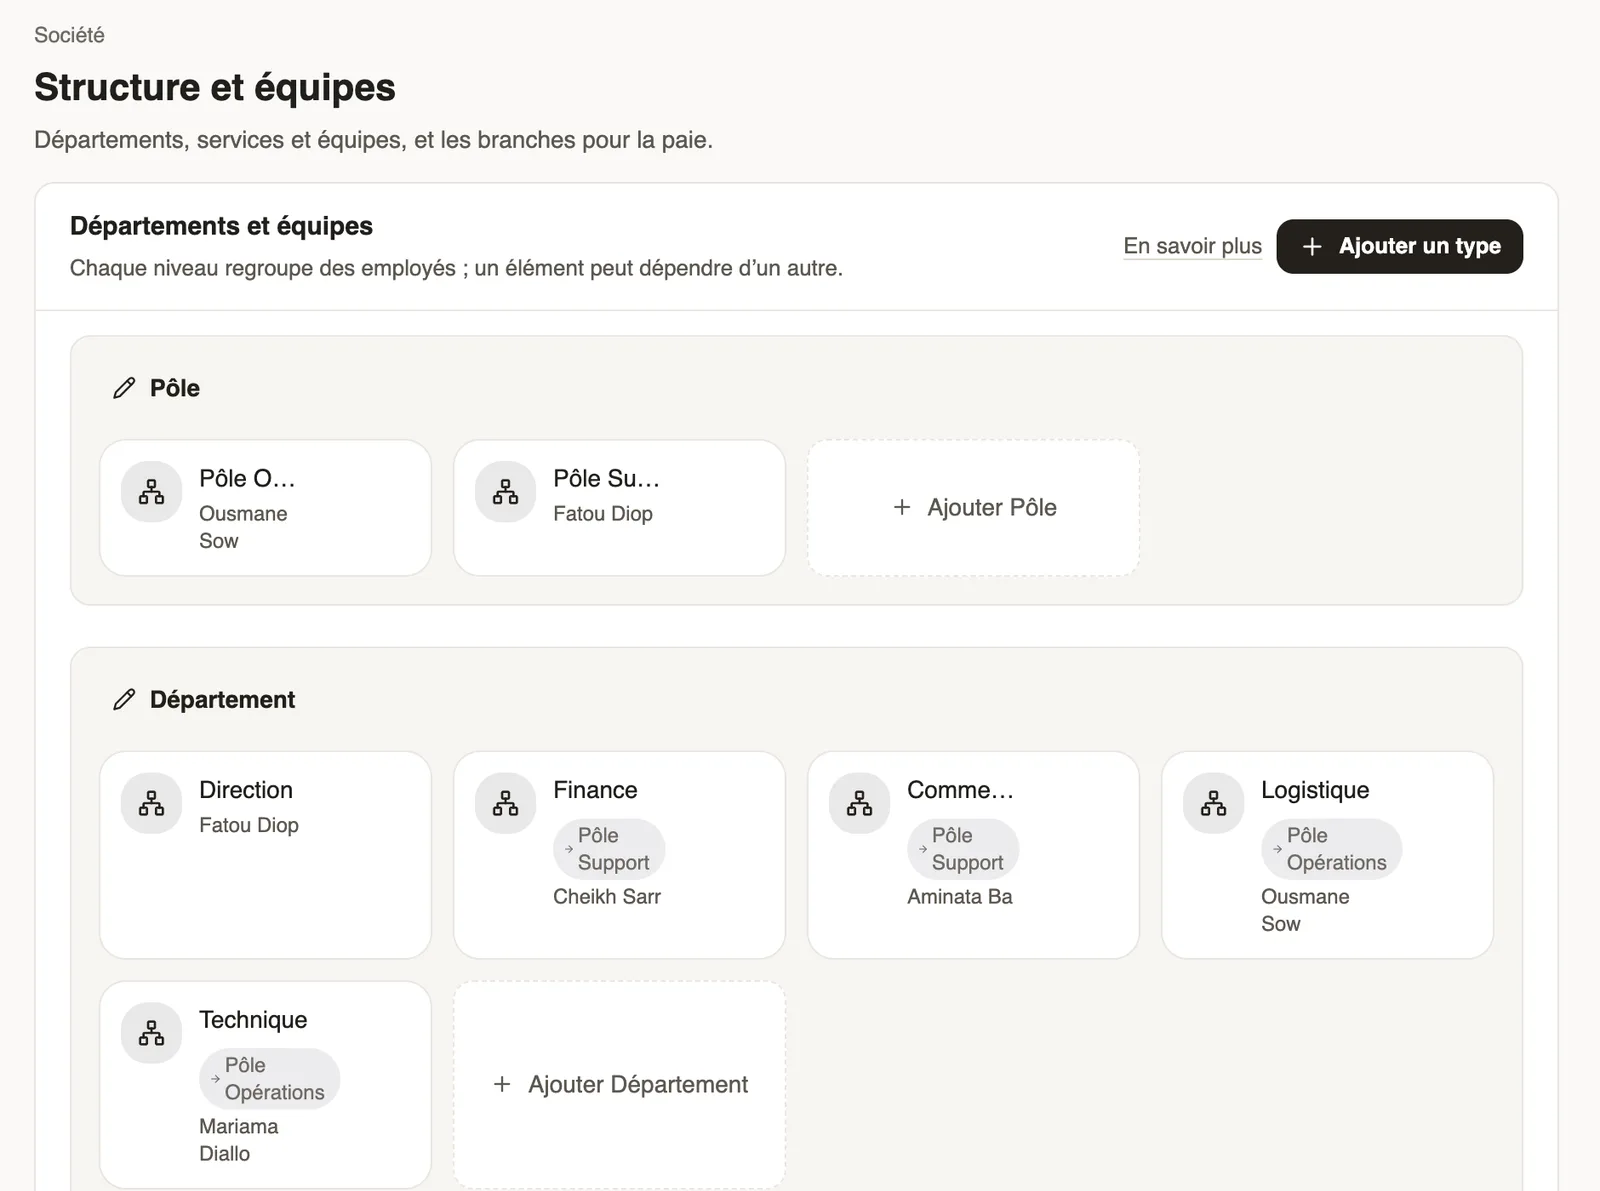Viewport: 1600px width, 1191px height.
Task: Add a department via the Ajouter Département label
Action: 638,1084
